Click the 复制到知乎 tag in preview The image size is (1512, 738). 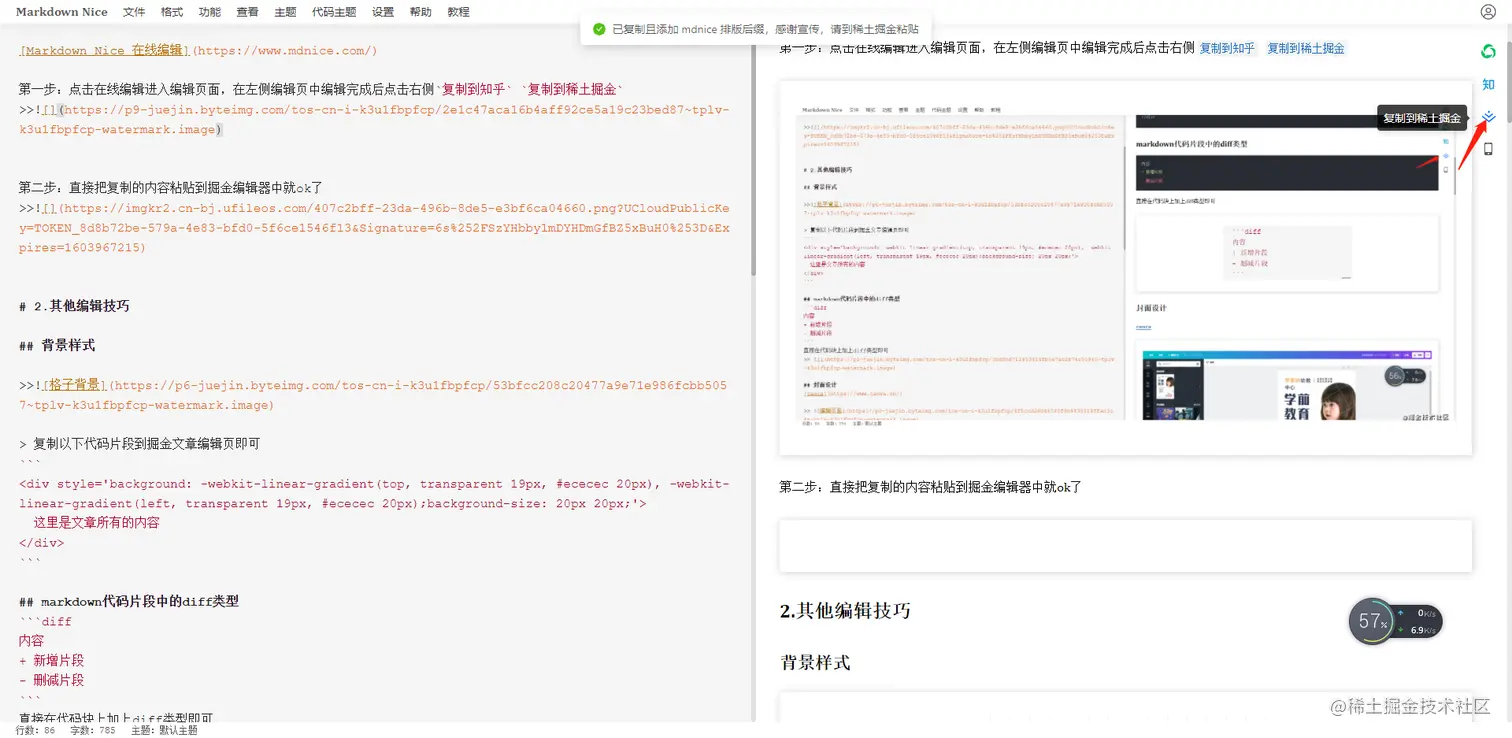tap(1227, 48)
